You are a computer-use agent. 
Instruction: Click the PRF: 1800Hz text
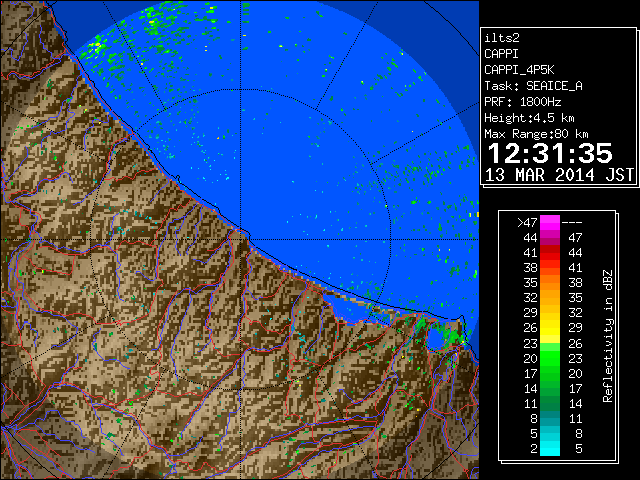pyautogui.click(x=522, y=102)
